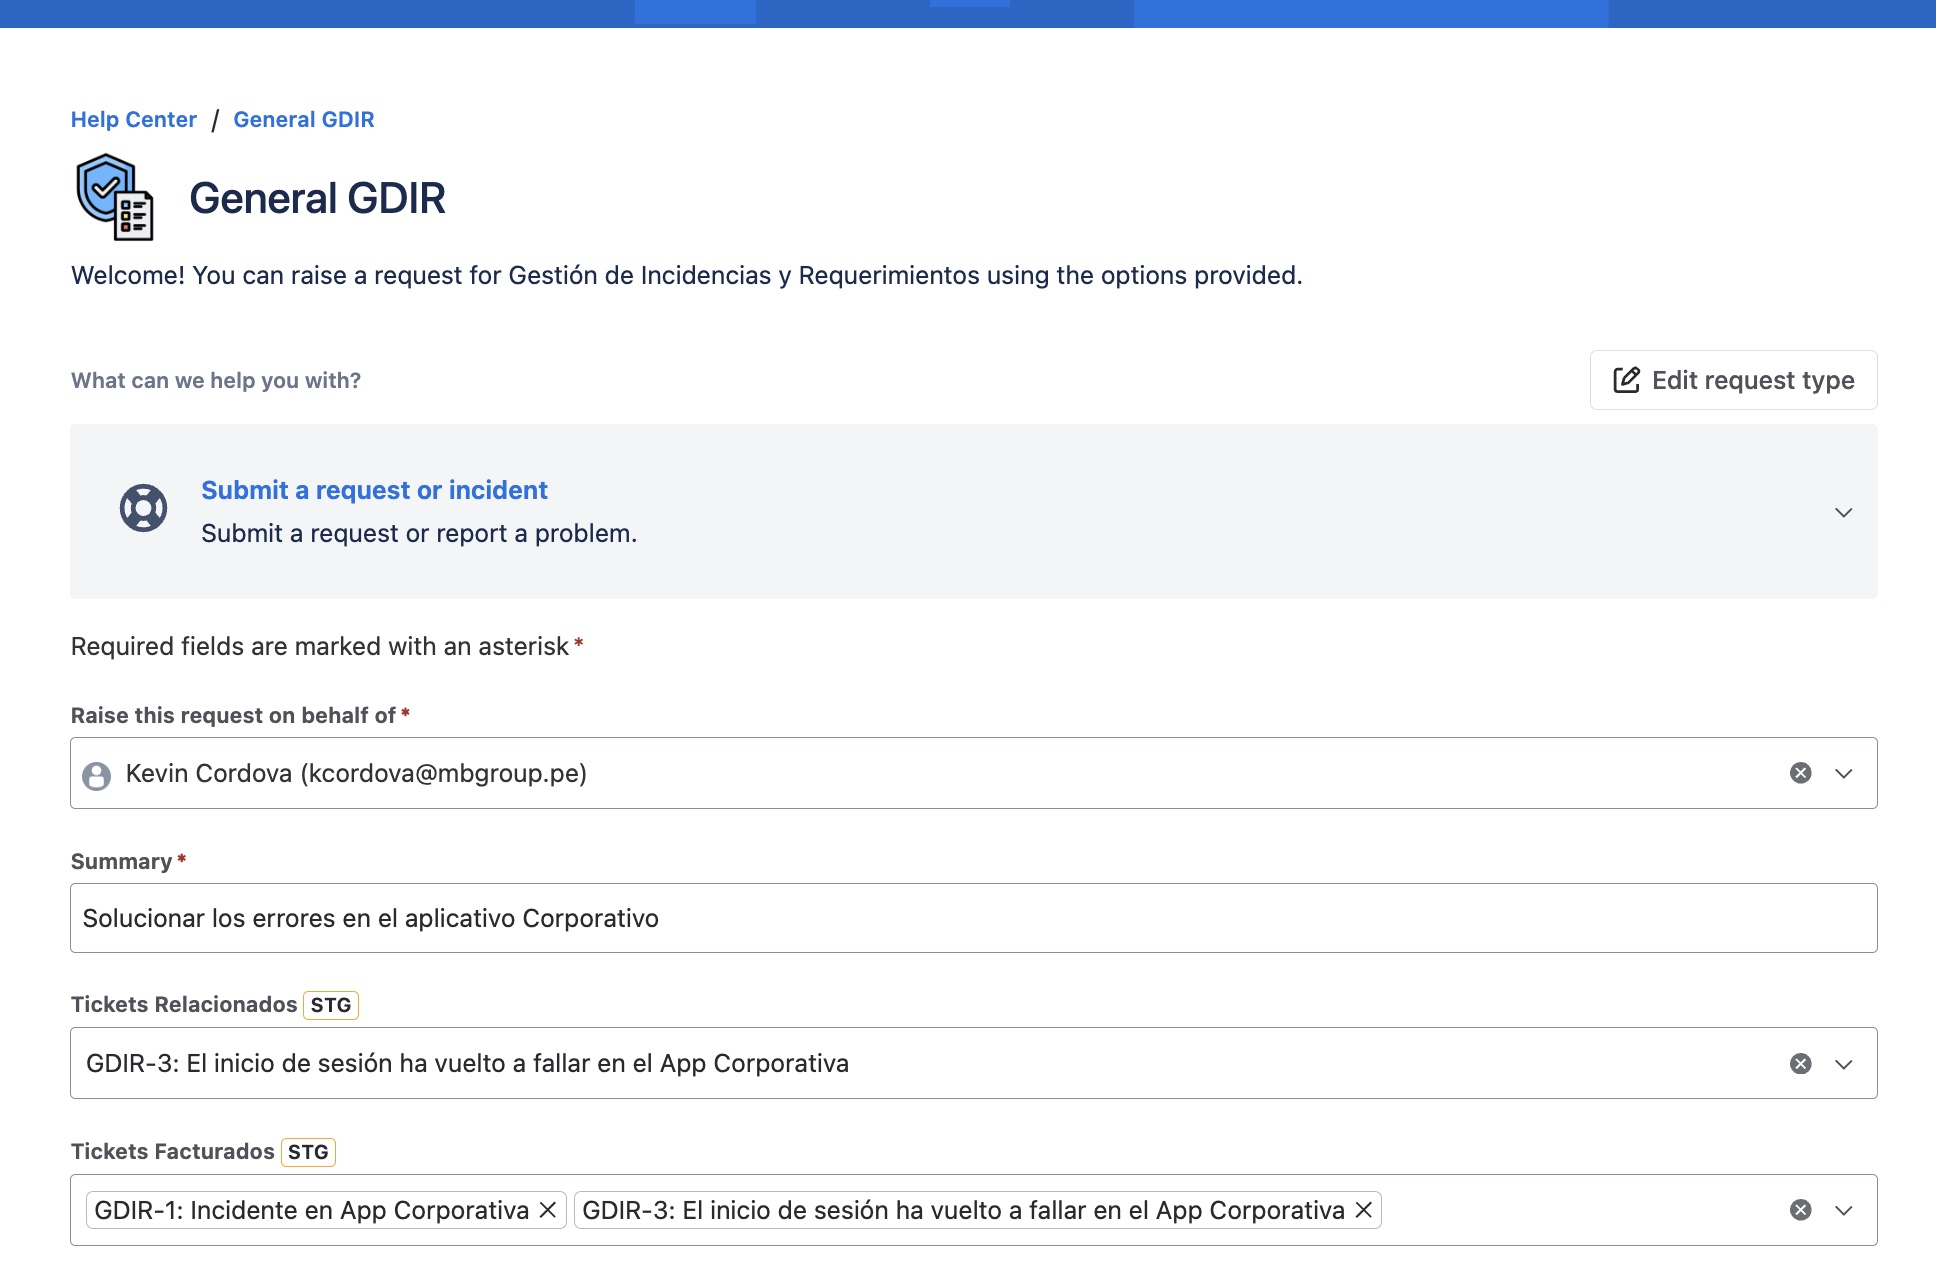Click Edit request type button
Screen dimensions: 1936x1274
click(x=1733, y=380)
